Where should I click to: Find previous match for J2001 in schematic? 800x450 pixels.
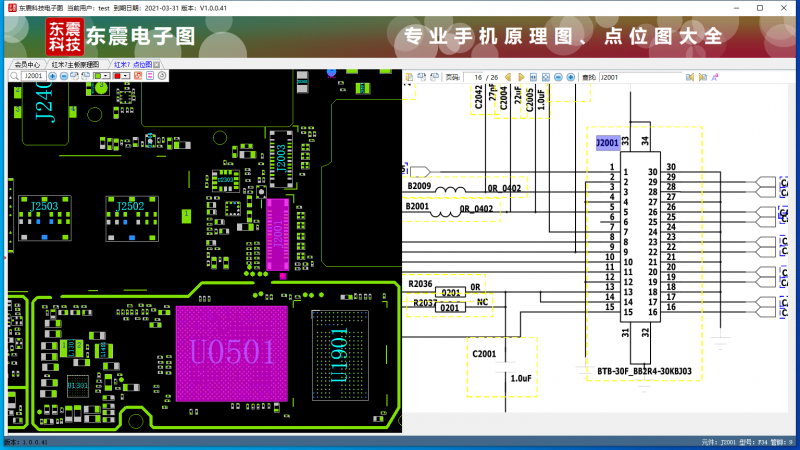pos(689,77)
